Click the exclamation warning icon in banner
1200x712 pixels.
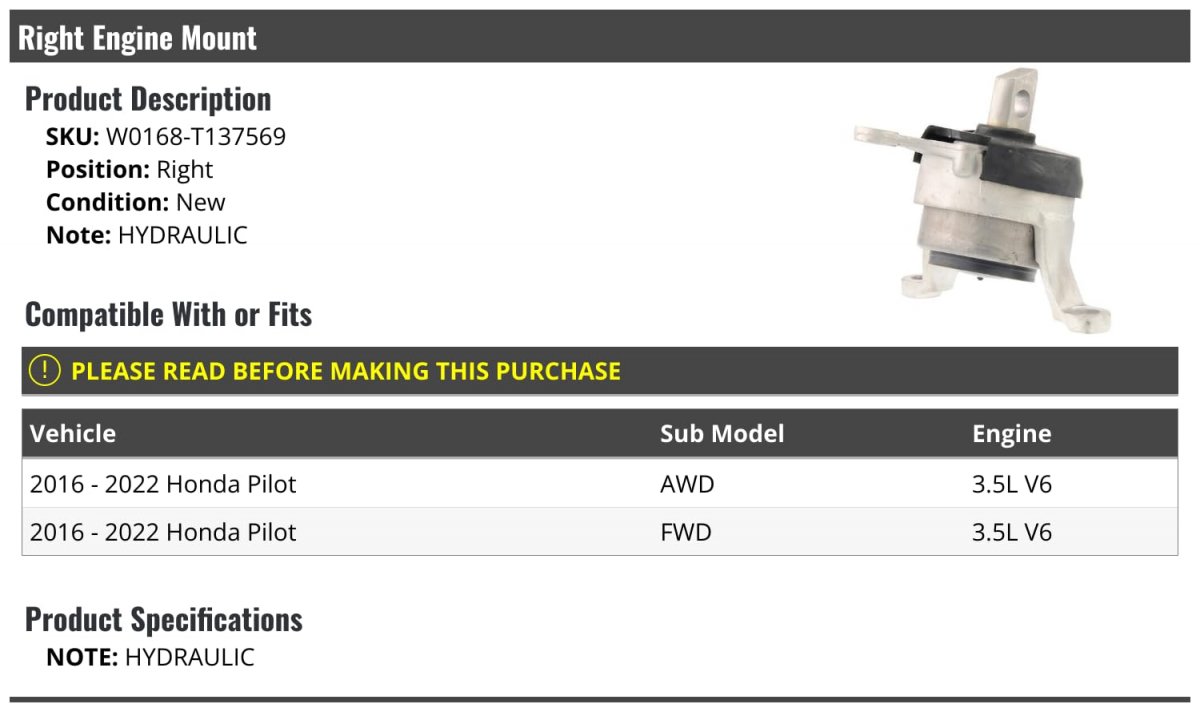[x=45, y=371]
